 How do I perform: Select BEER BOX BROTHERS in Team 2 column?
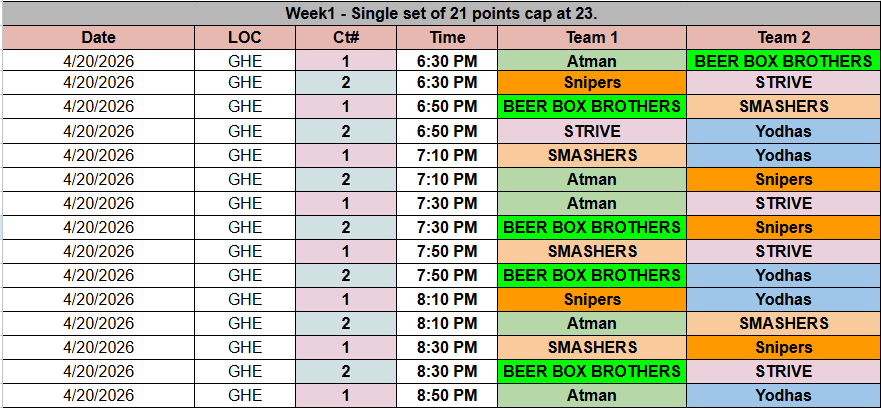[x=783, y=62]
